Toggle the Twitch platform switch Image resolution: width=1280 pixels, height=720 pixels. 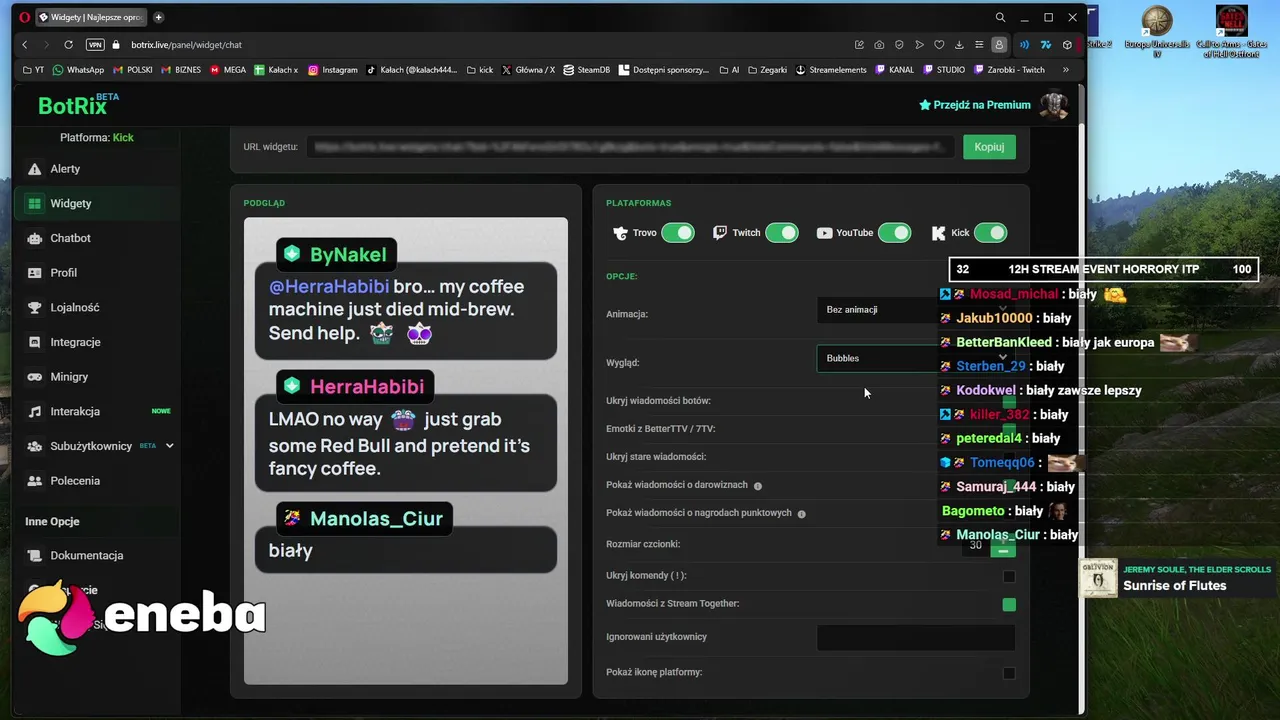pyautogui.click(x=782, y=233)
